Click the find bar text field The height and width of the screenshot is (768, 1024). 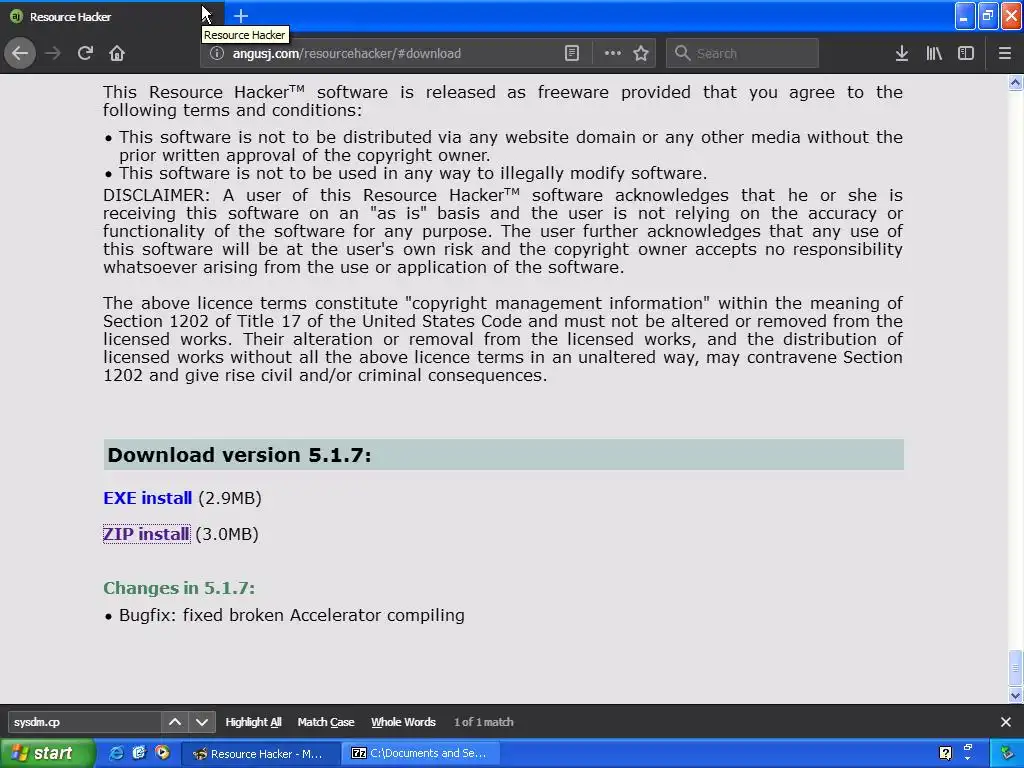point(84,722)
